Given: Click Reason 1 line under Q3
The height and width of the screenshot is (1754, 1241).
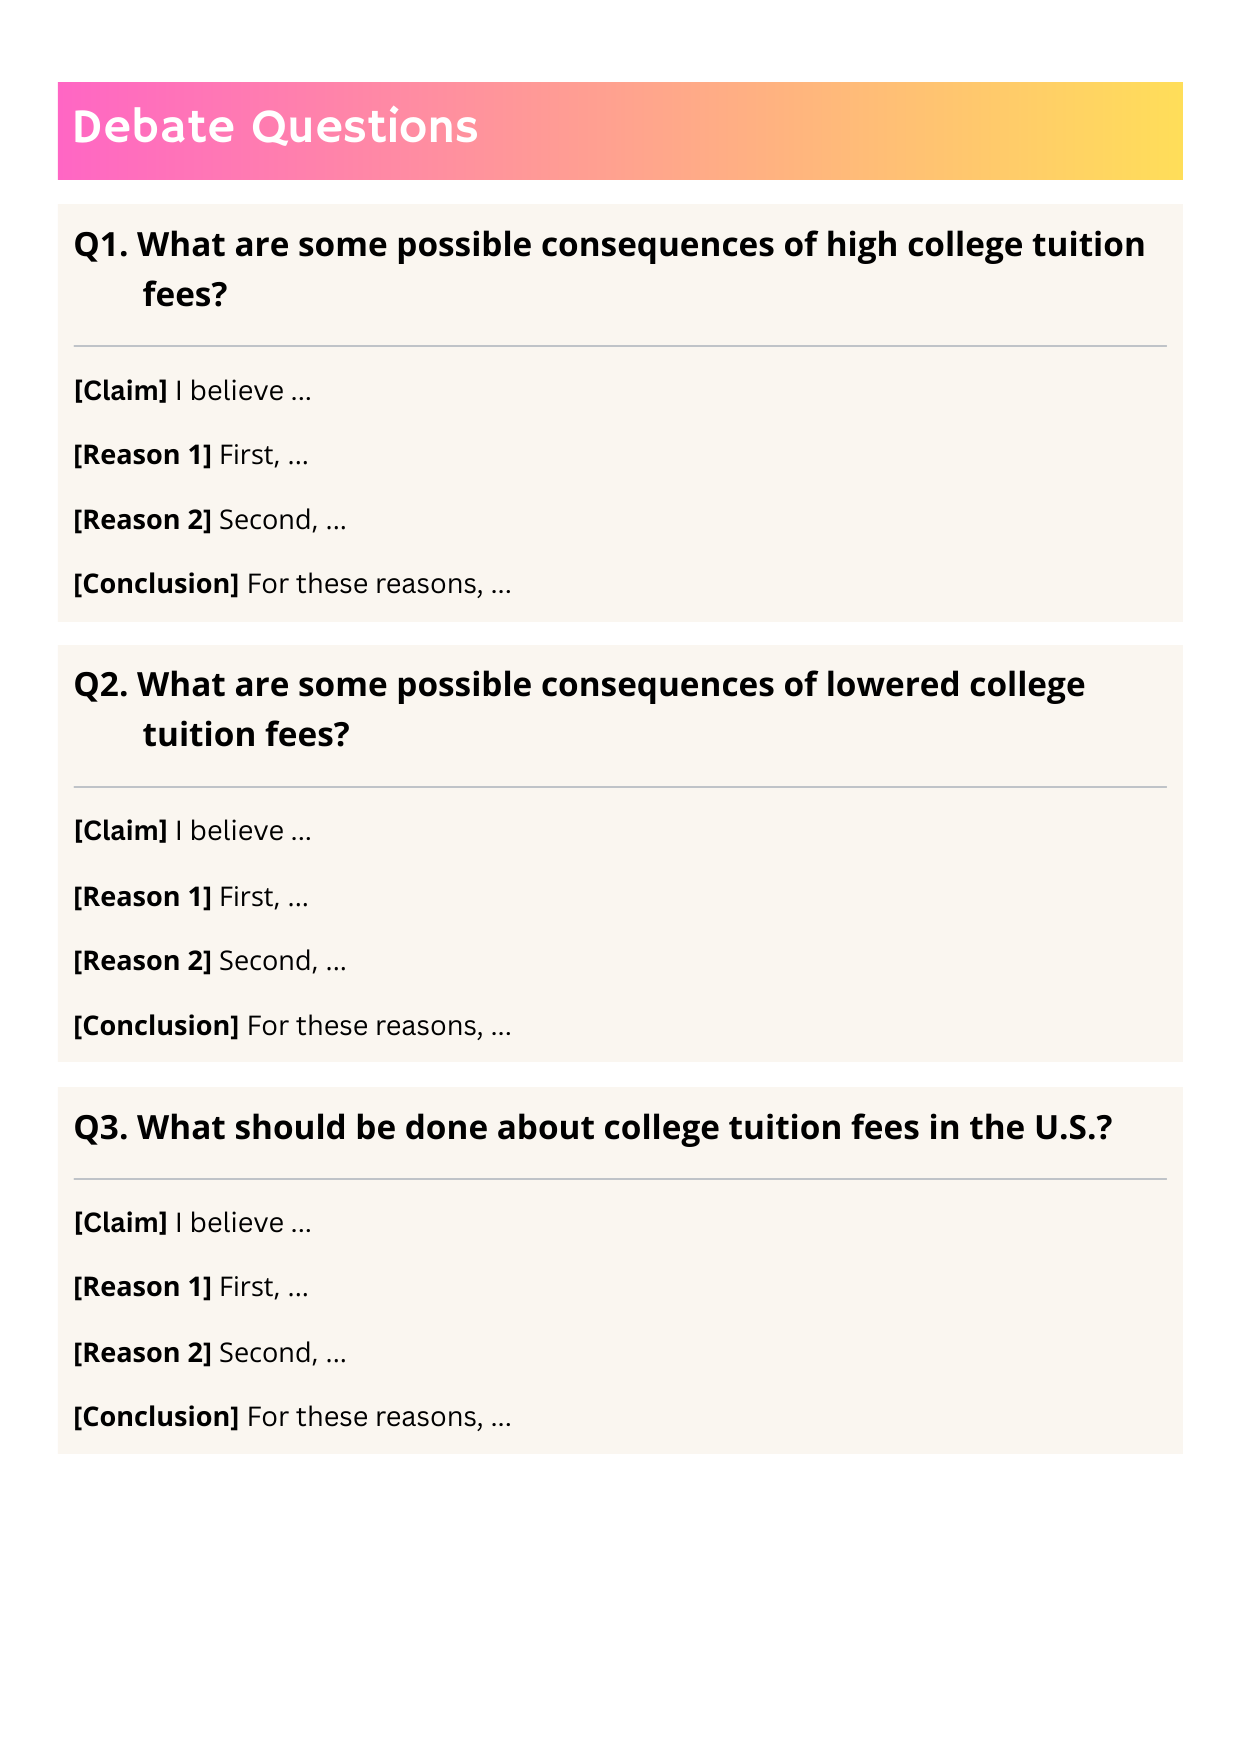Looking at the screenshot, I should (191, 1287).
